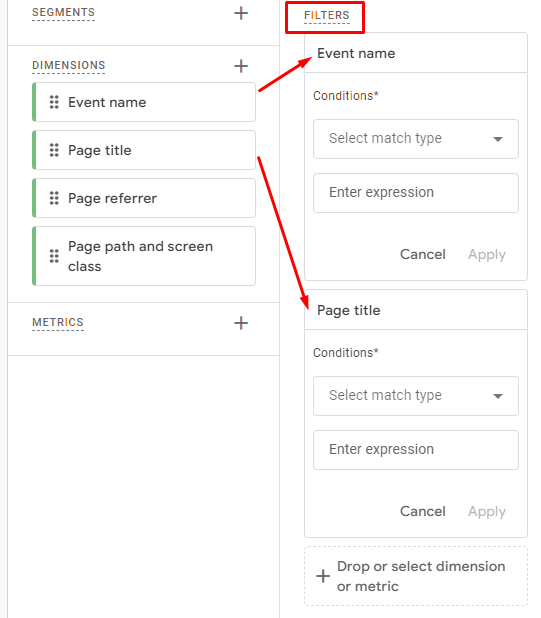Click plus icon in drop dimension box
541x618 pixels.
coord(323,576)
